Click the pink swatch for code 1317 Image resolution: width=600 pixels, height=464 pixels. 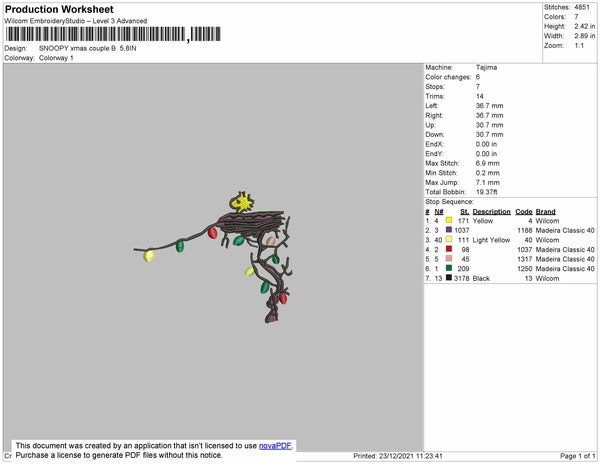(x=449, y=259)
